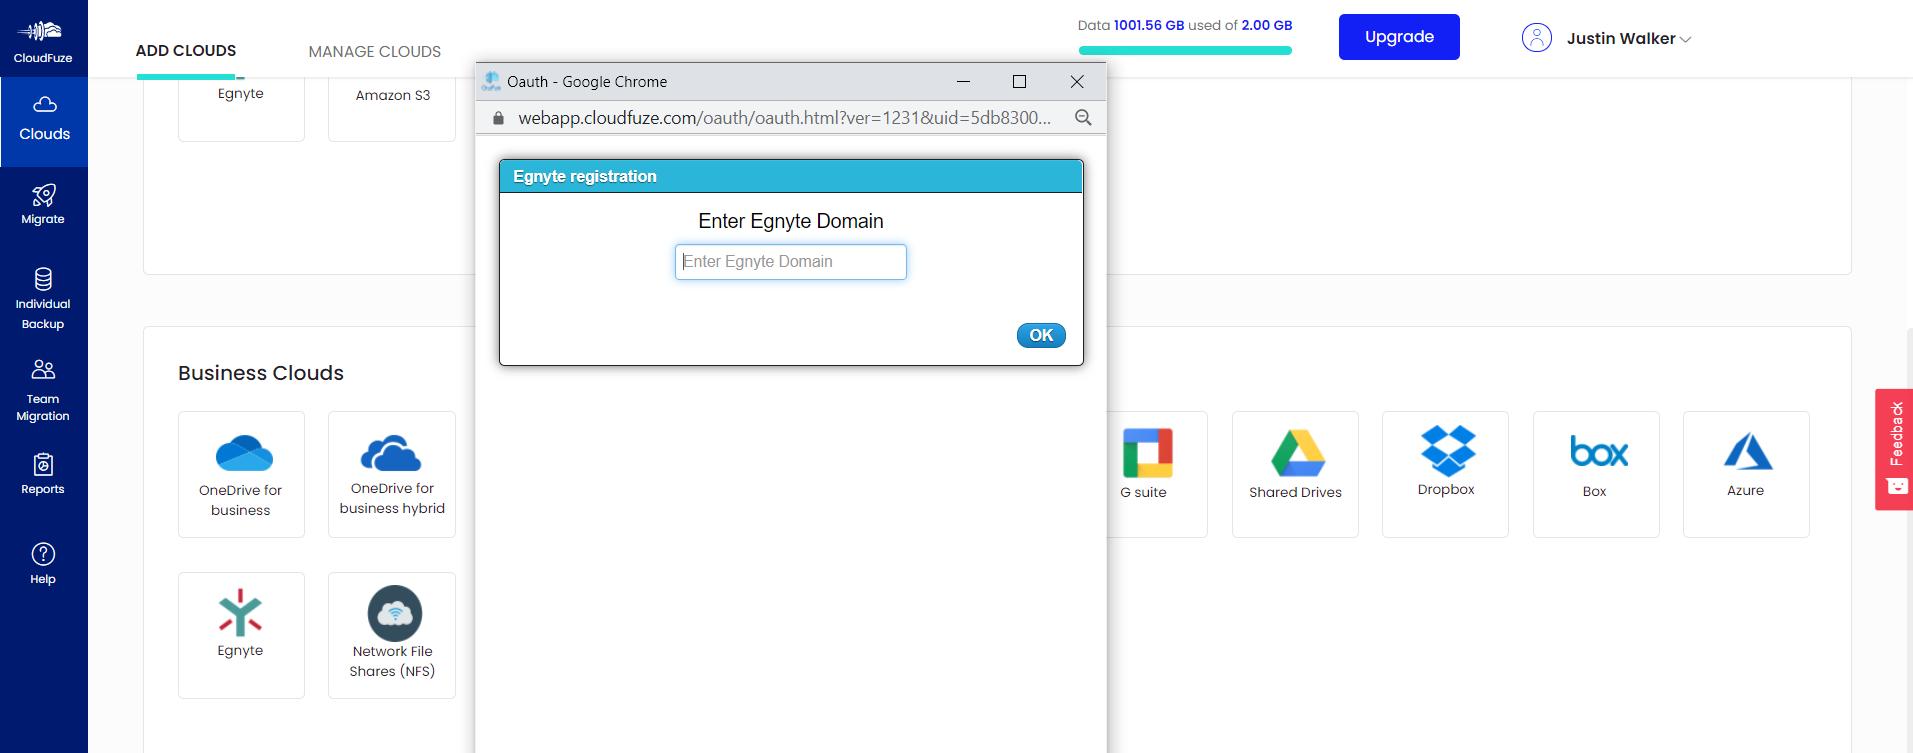Maximize the Oauth Chrome window
Screen dimensions: 1913x753
click(1019, 82)
